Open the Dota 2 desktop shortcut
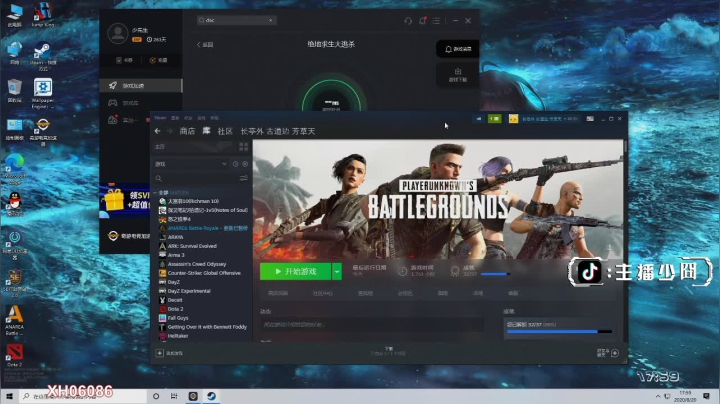This screenshot has height=404, width=720. 14,355
